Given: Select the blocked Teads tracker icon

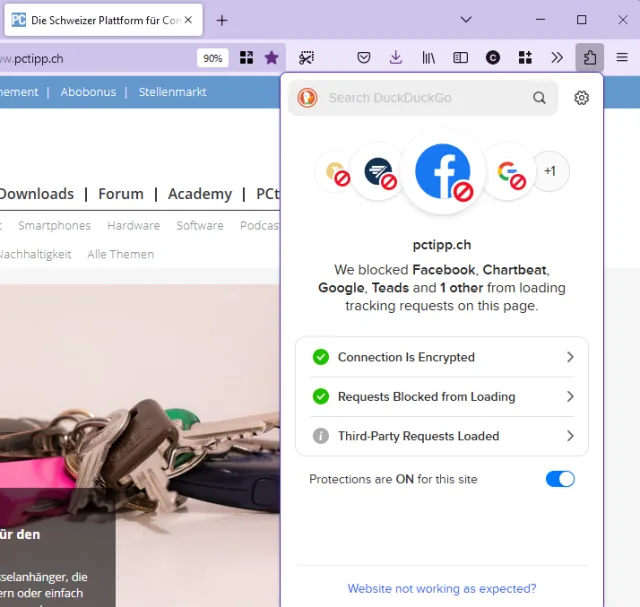Looking at the screenshot, I should [x=336, y=171].
